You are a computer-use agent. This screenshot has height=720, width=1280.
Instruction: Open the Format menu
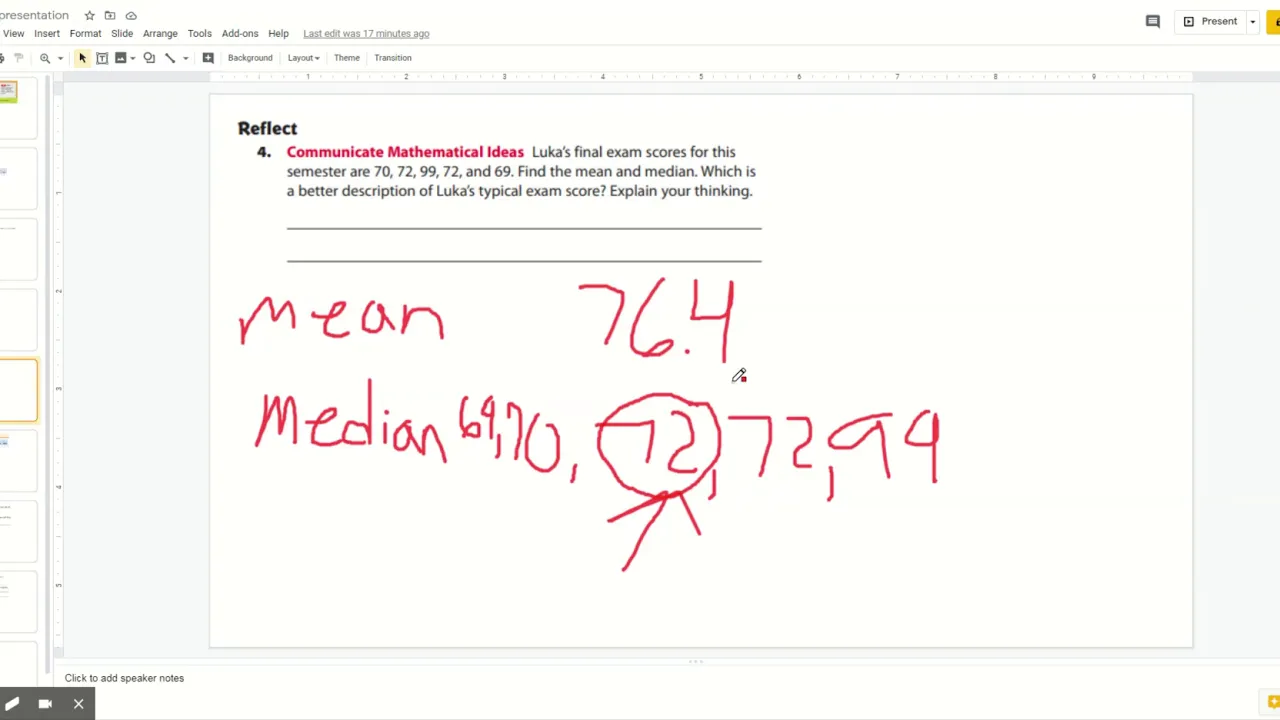85,33
